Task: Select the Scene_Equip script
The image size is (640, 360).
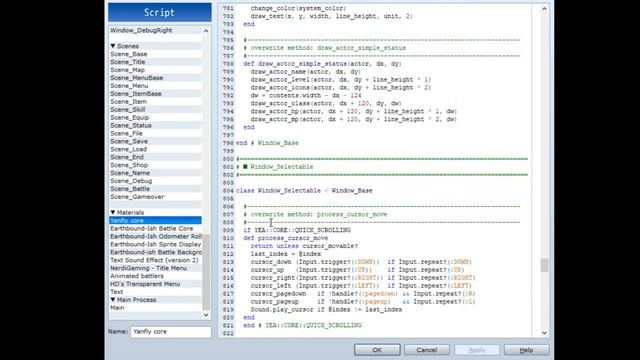Action: click(156, 118)
